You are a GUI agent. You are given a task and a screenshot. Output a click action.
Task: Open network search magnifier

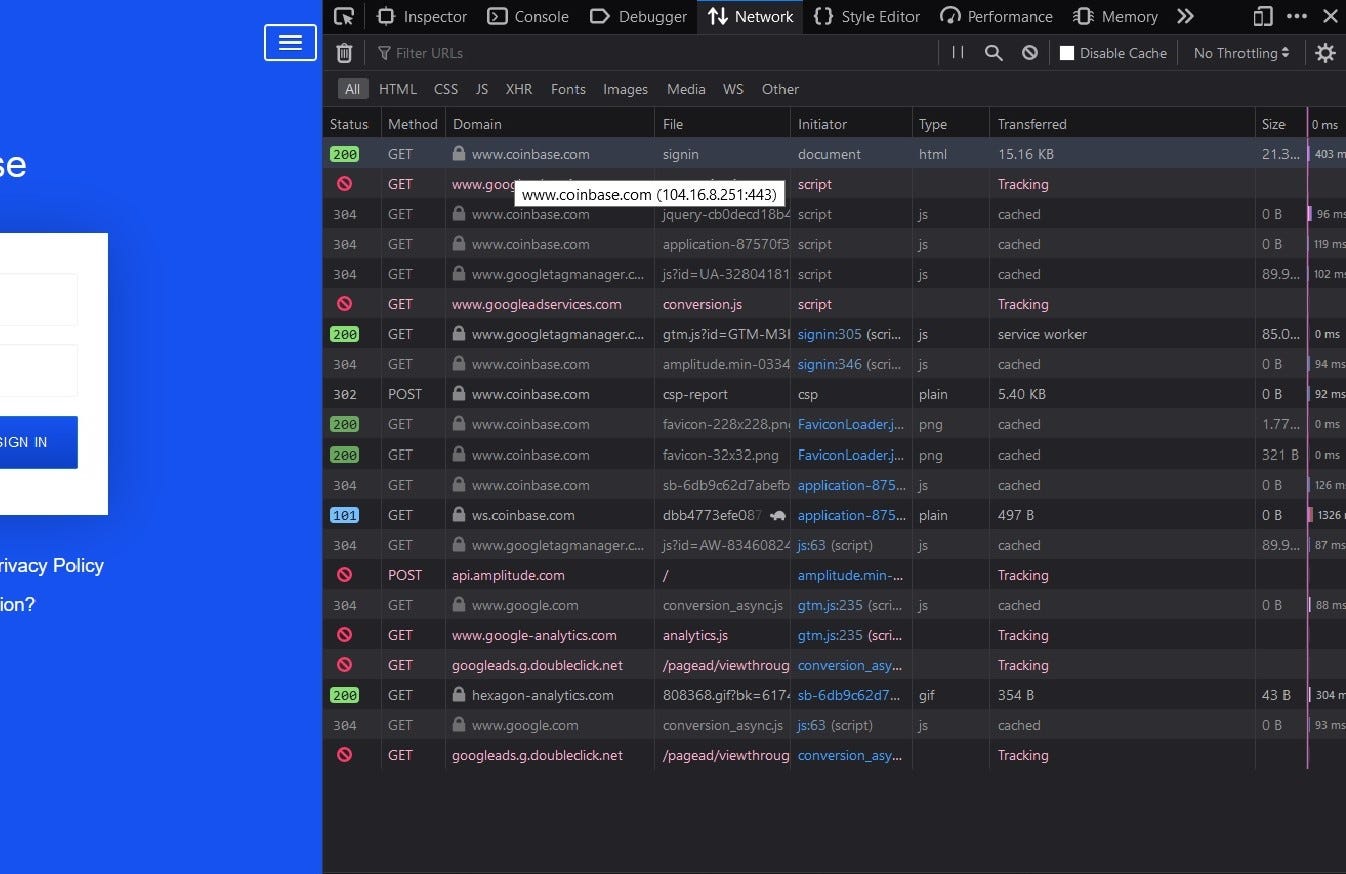[993, 53]
